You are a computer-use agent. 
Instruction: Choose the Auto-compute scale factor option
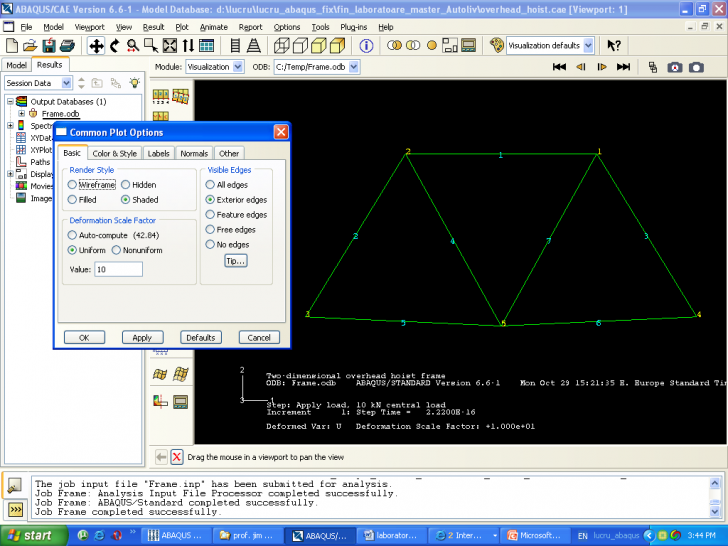(72, 235)
